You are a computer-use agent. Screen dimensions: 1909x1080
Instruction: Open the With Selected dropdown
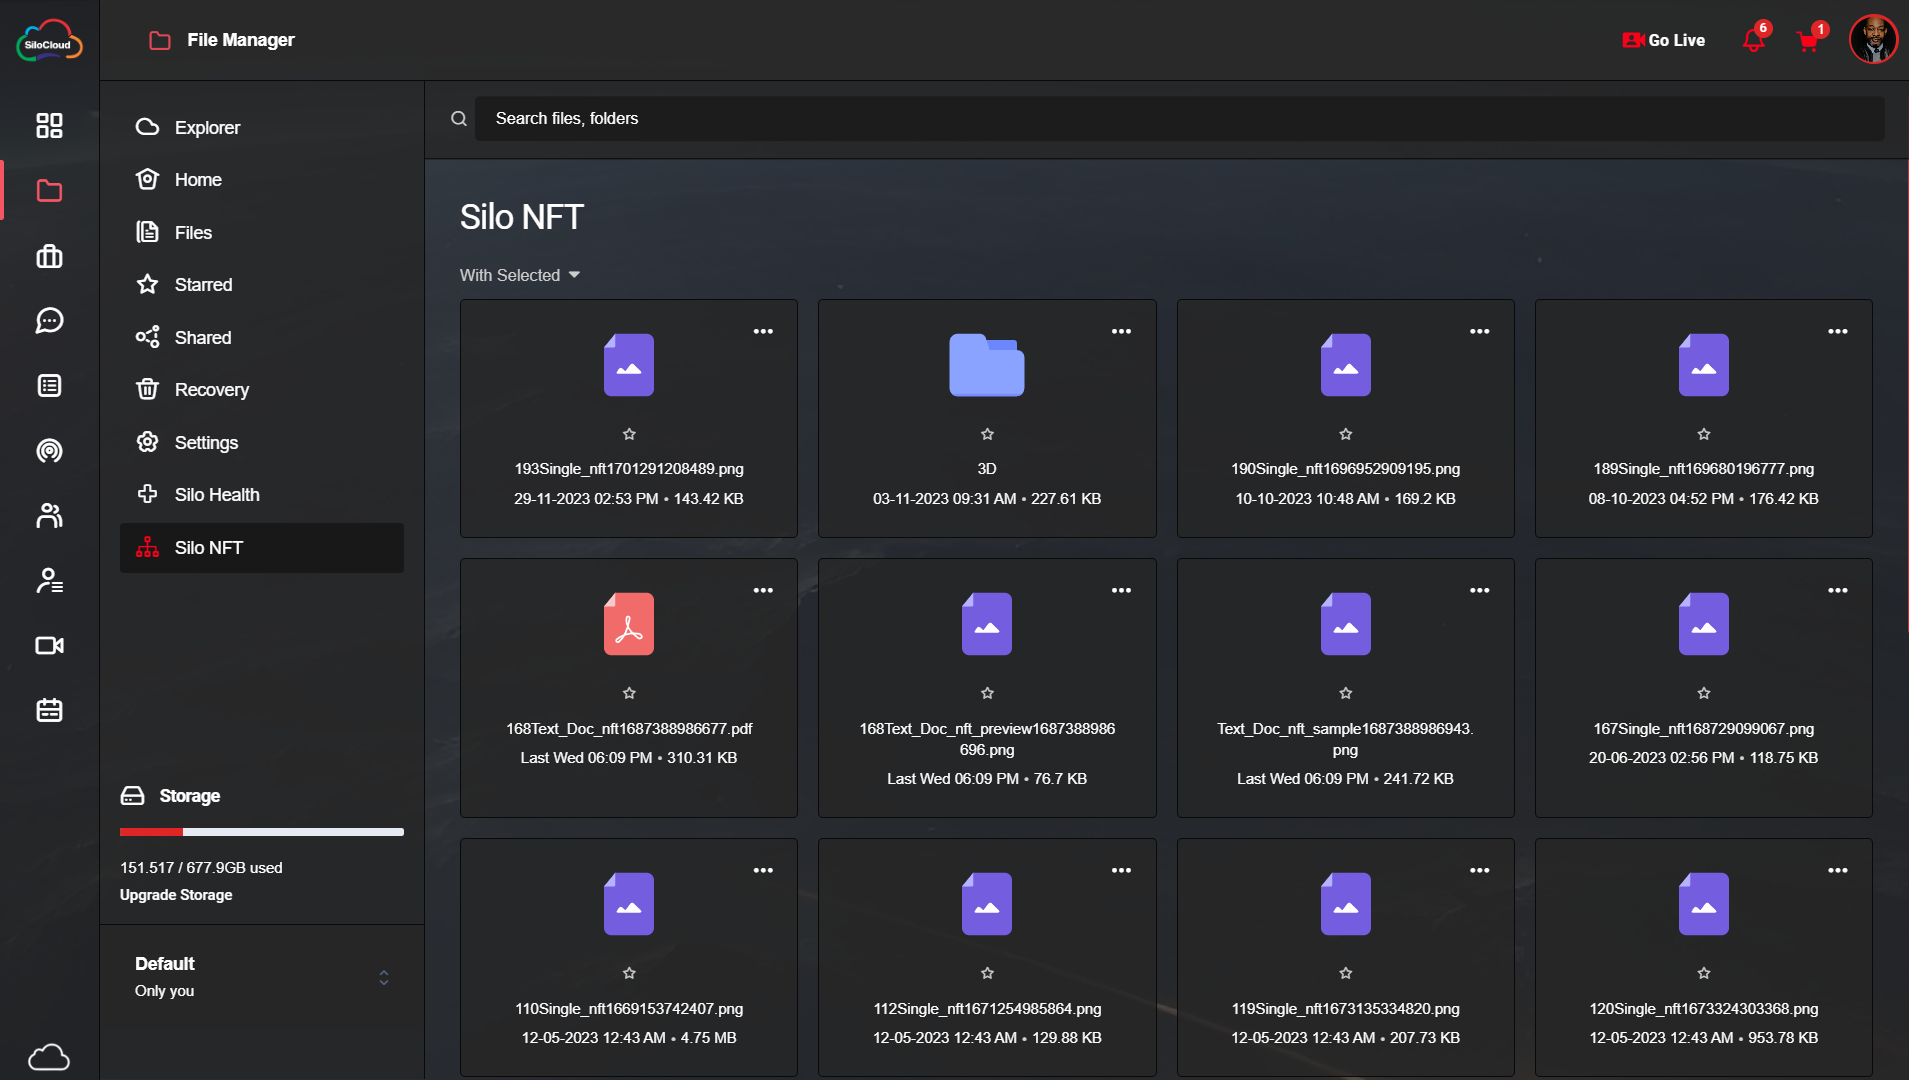pos(519,274)
